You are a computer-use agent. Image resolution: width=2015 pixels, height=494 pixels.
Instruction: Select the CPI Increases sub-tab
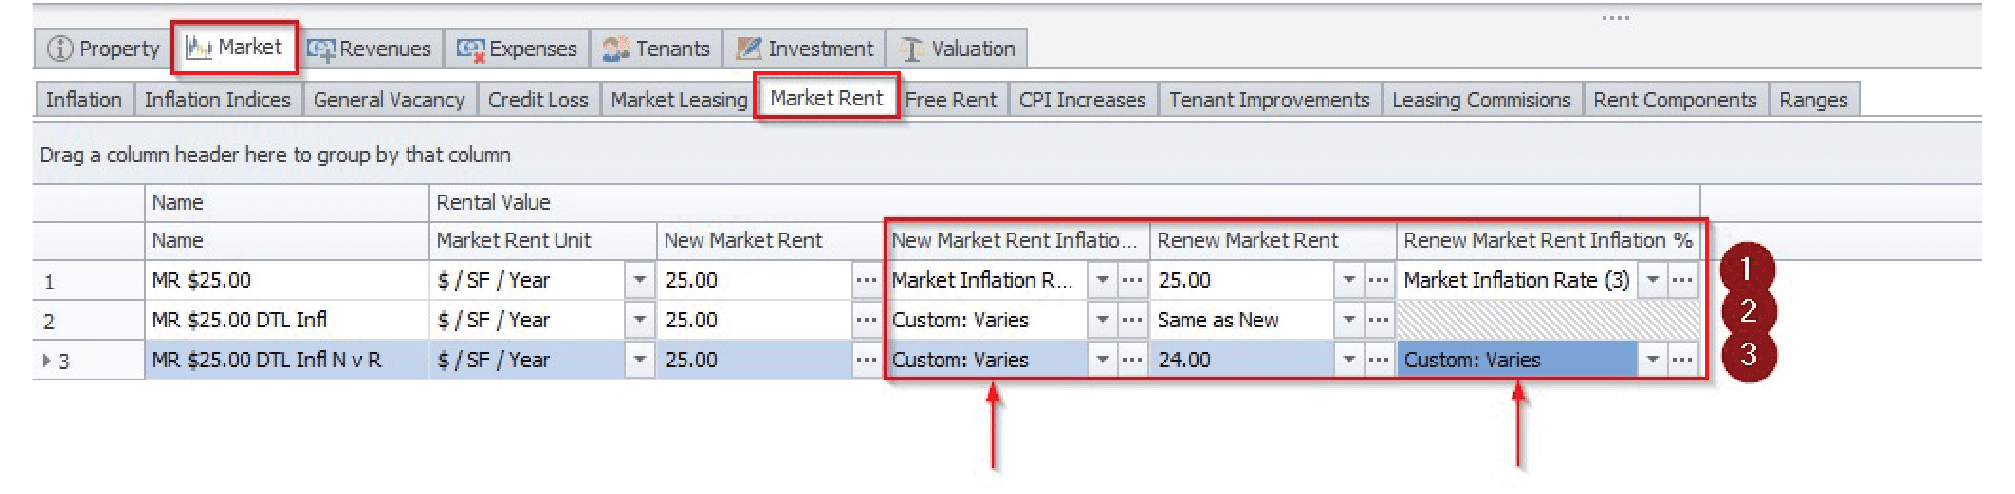coord(1082,99)
